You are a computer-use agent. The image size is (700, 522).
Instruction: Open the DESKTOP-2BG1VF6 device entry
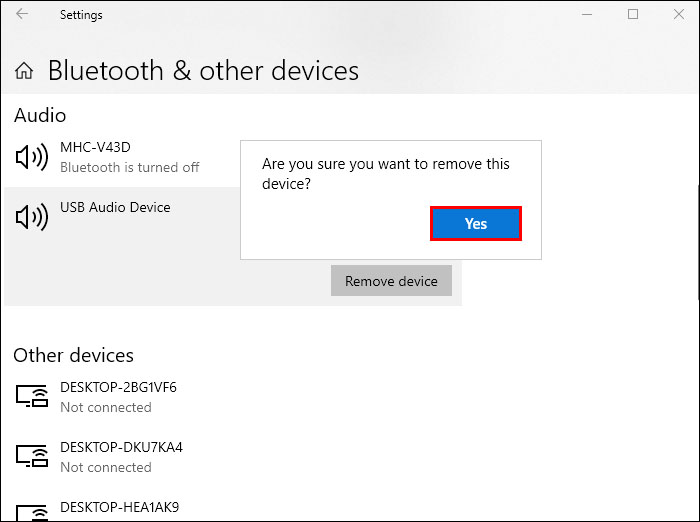point(118,387)
